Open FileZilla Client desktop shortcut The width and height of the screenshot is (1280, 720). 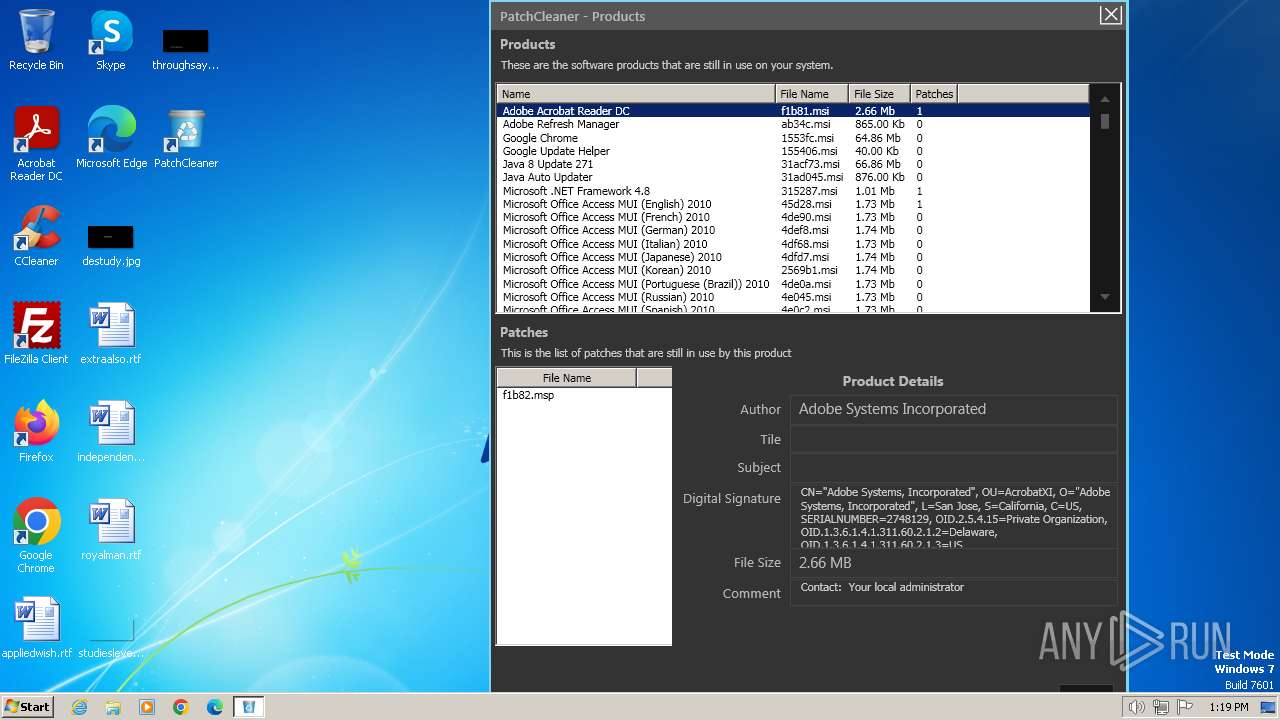(36, 334)
